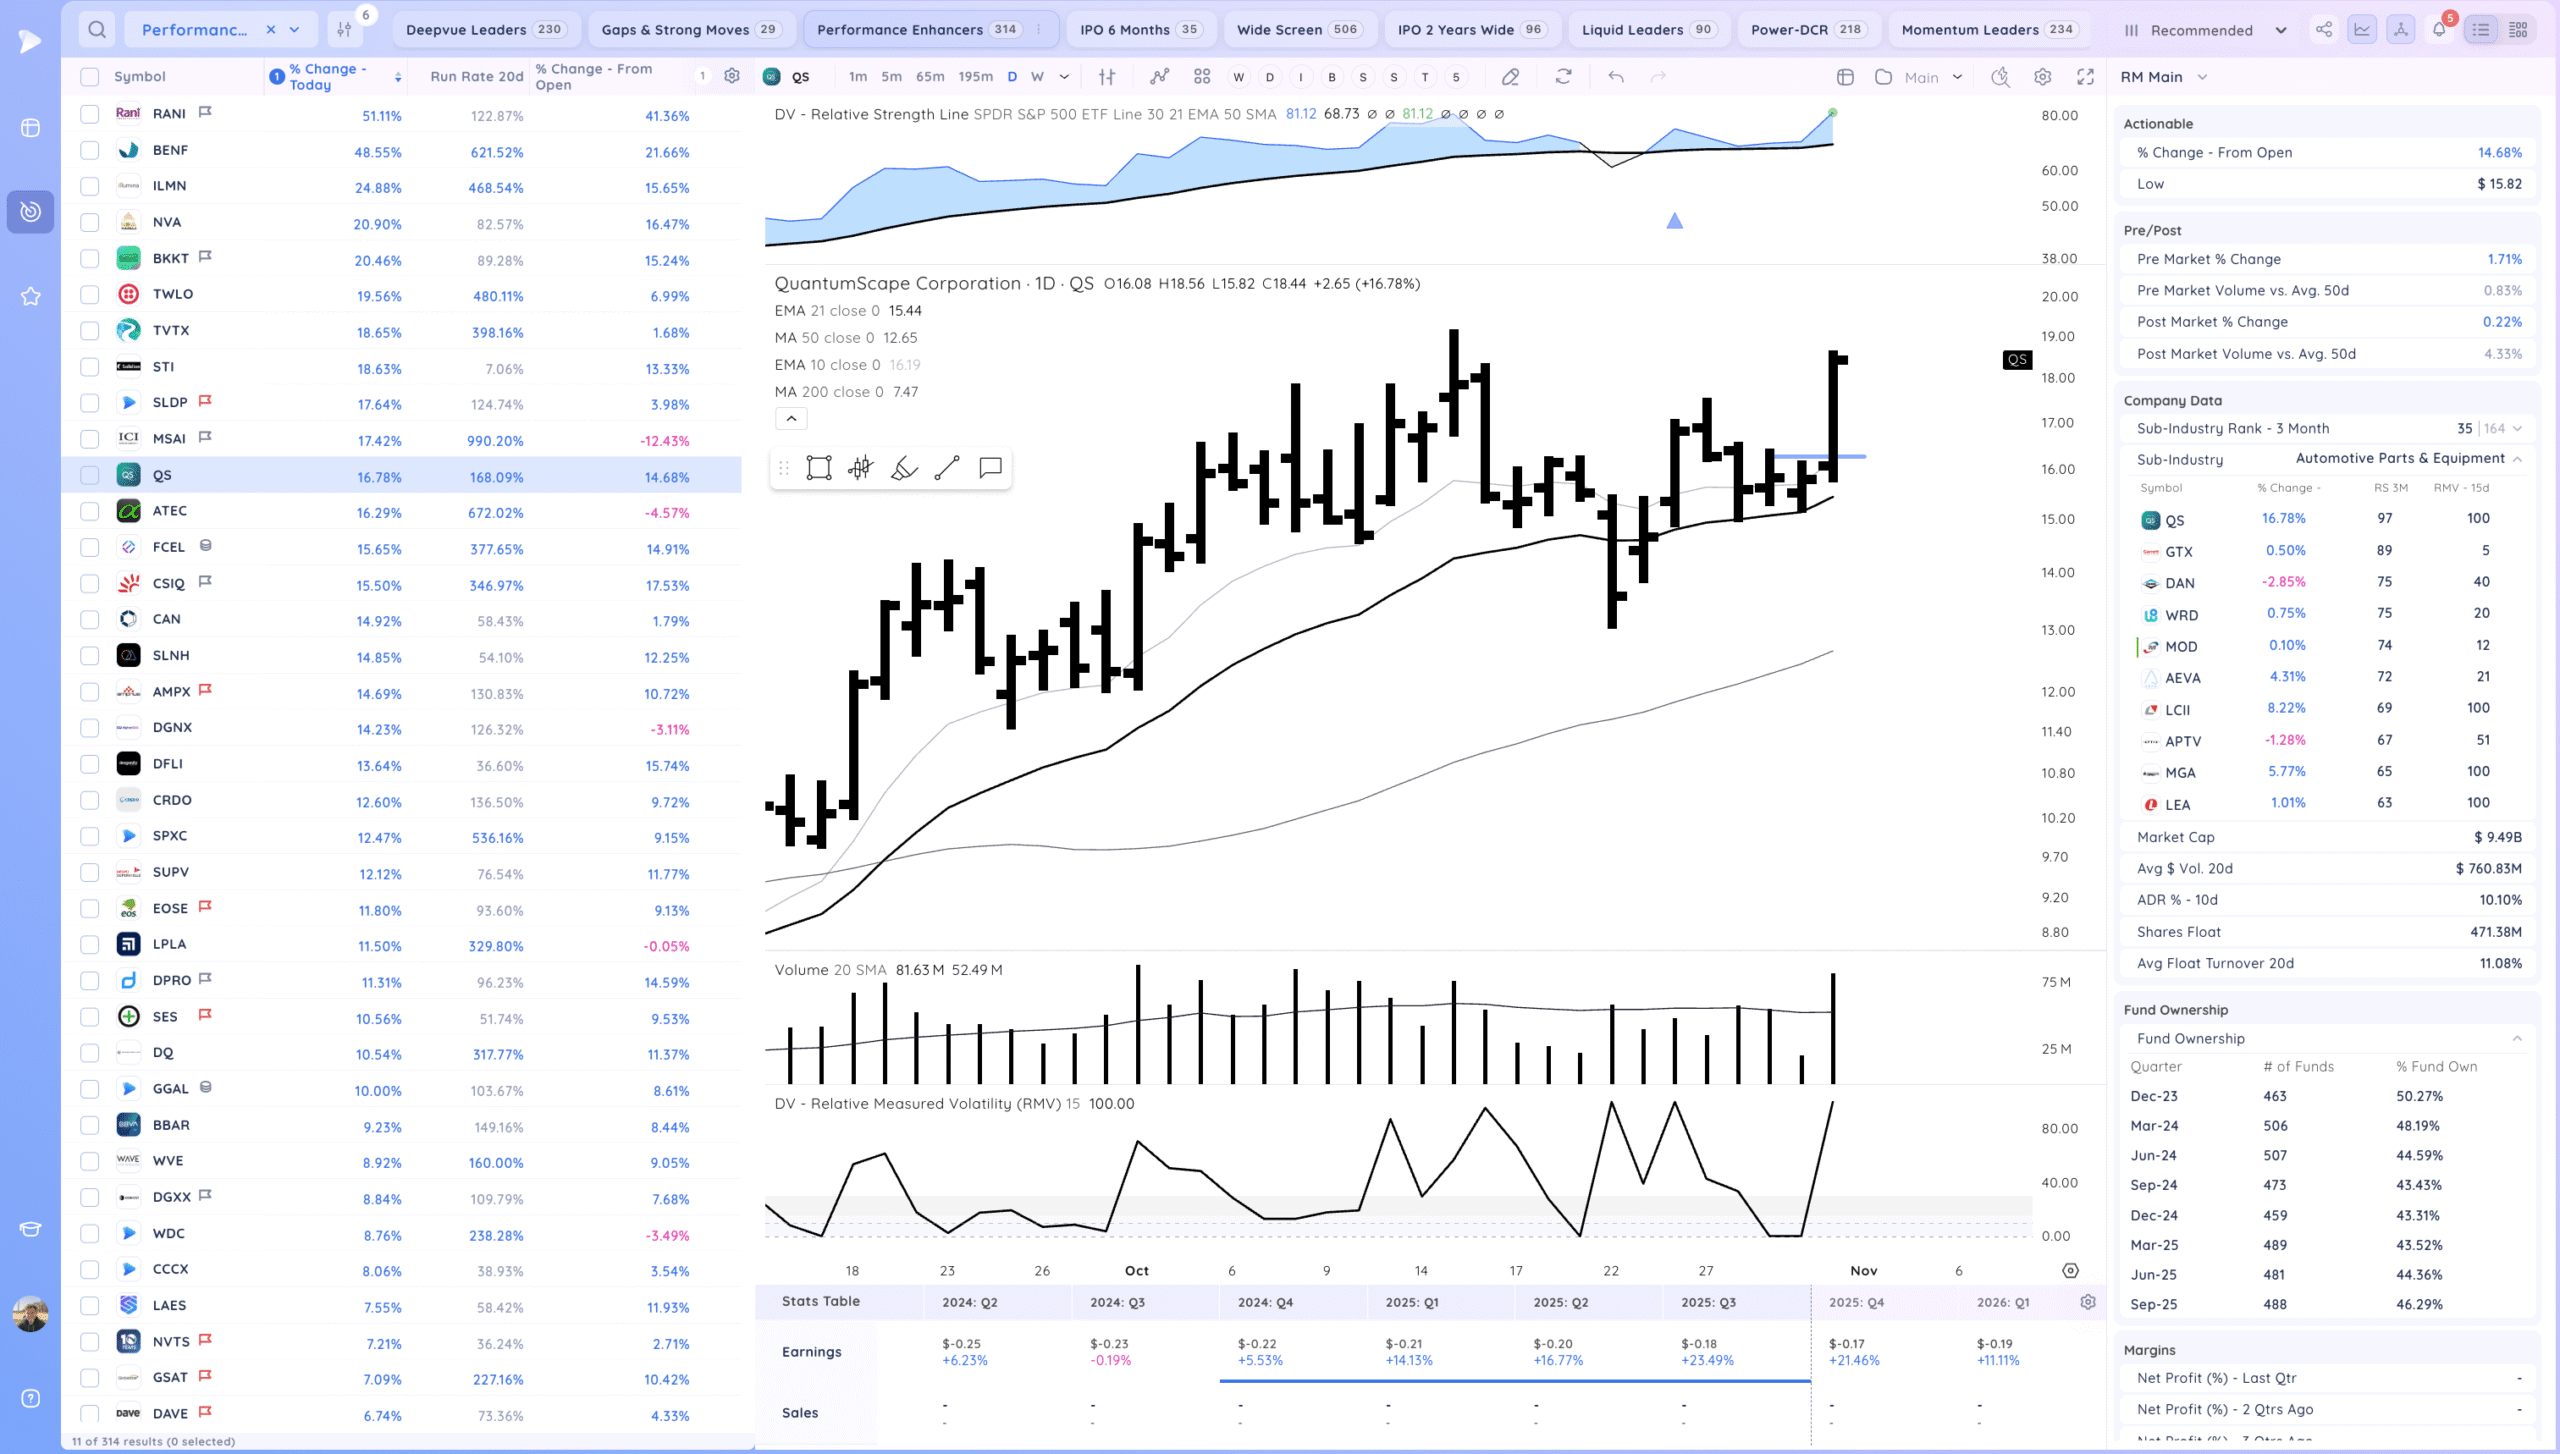2560x1454 pixels.
Task: Click the chart refresh icon
Action: click(1563, 77)
